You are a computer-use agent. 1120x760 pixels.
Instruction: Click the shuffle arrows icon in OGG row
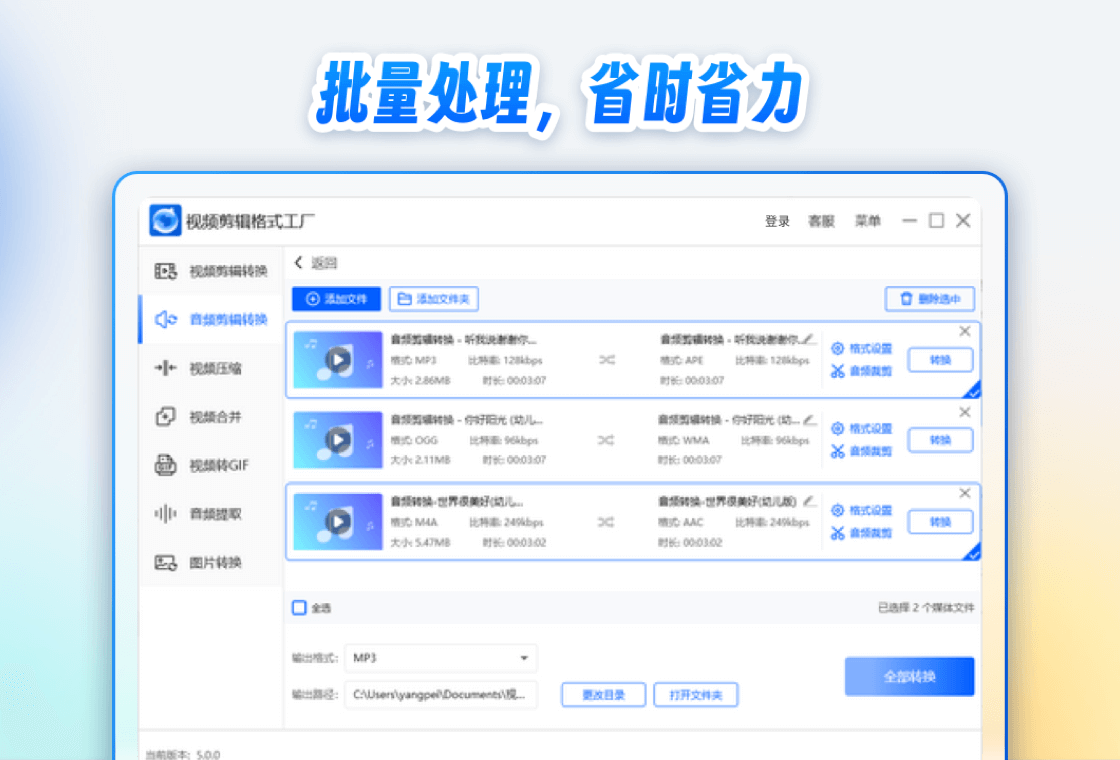click(606, 440)
